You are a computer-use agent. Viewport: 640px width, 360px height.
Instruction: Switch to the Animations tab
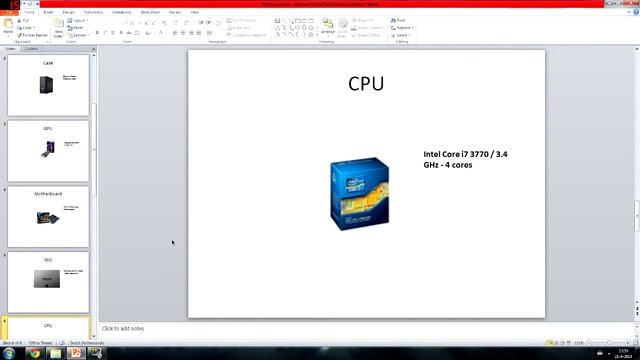[122, 12]
